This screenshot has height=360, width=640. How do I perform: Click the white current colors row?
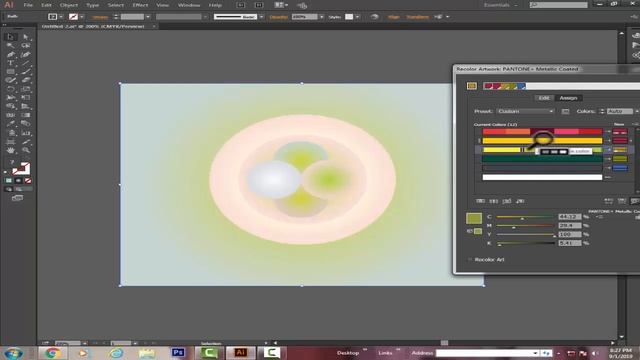click(542, 177)
